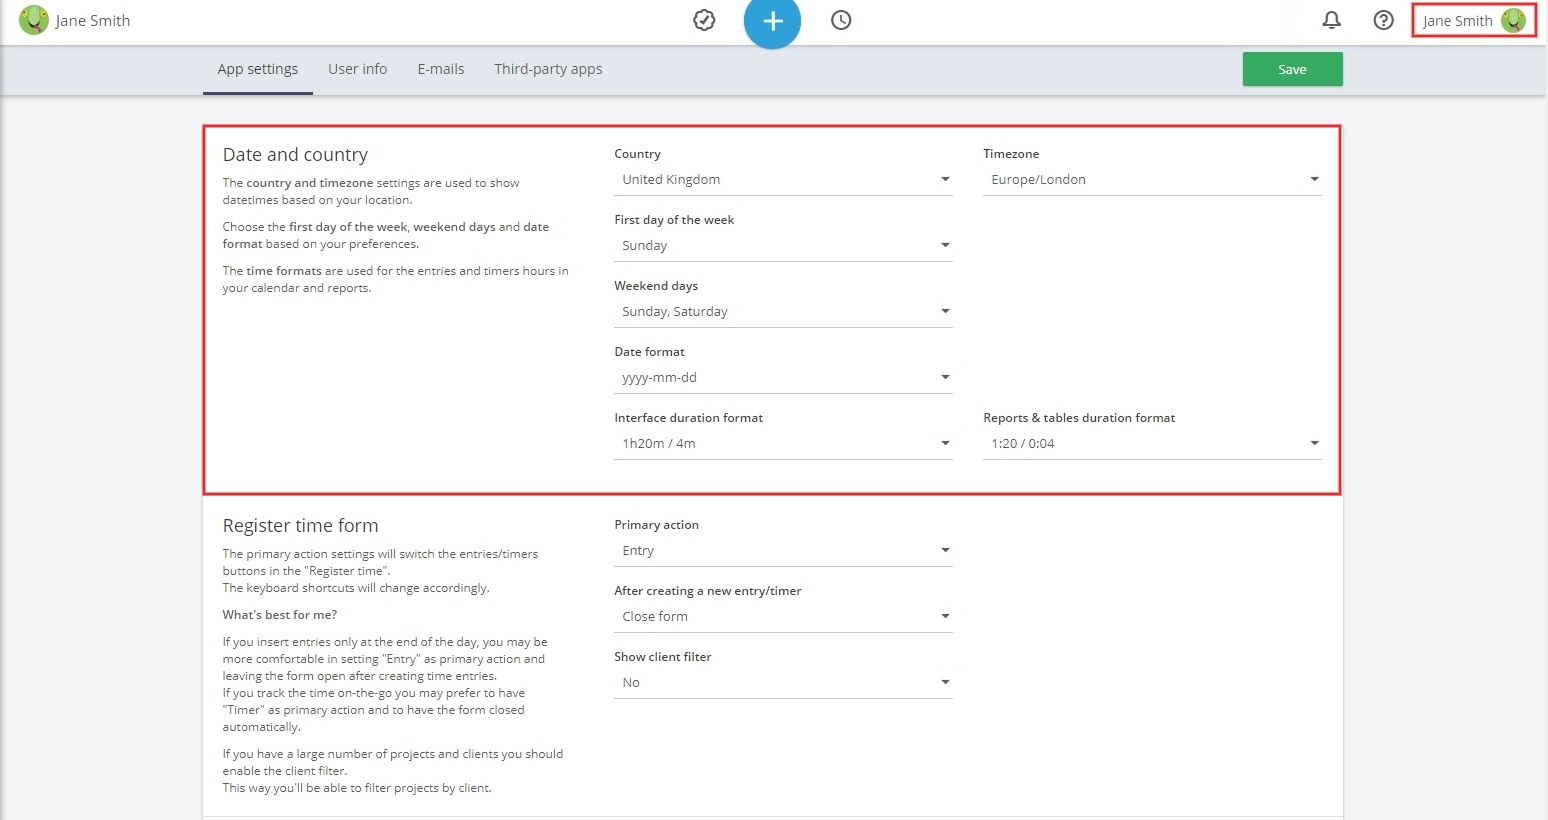
Task: Expand the Show client filter dropdown
Action: (944, 682)
